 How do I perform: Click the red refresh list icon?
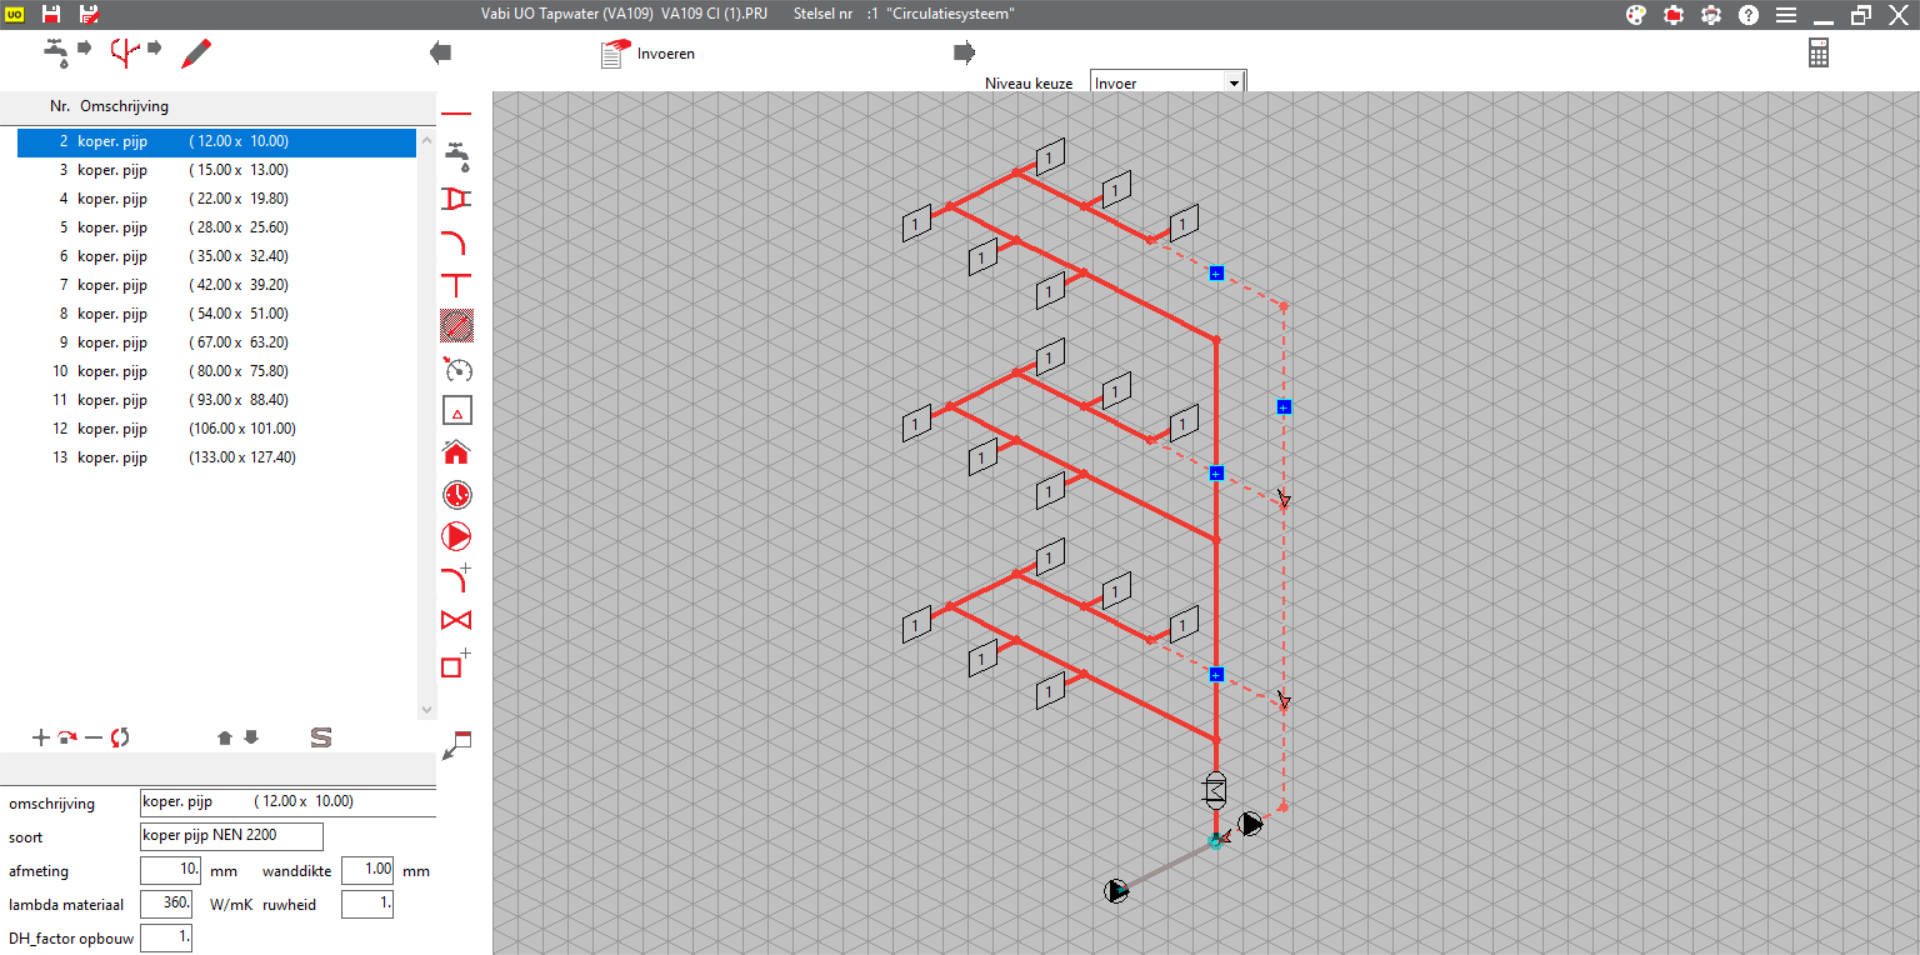(x=120, y=738)
